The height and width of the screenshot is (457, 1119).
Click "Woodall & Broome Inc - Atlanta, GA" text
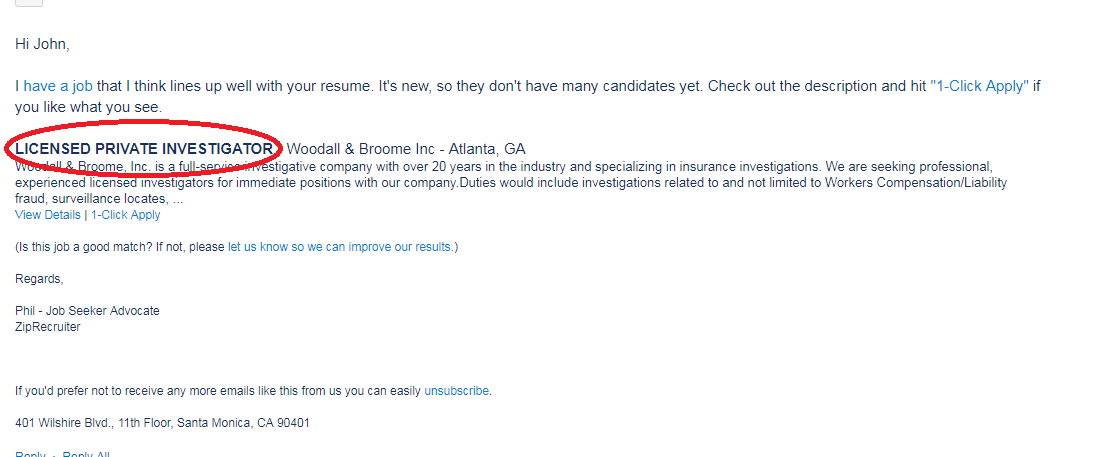pyautogui.click(x=406, y=149)
